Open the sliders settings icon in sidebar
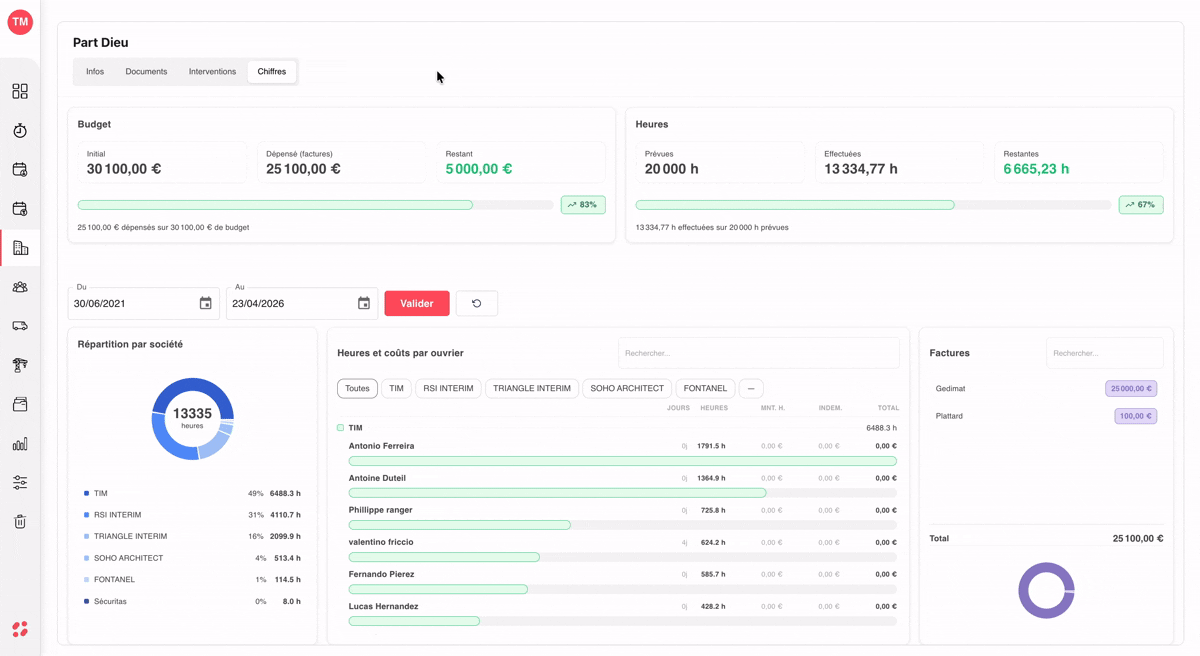This screenshot has height=656, width=1200. pos(20,482)
